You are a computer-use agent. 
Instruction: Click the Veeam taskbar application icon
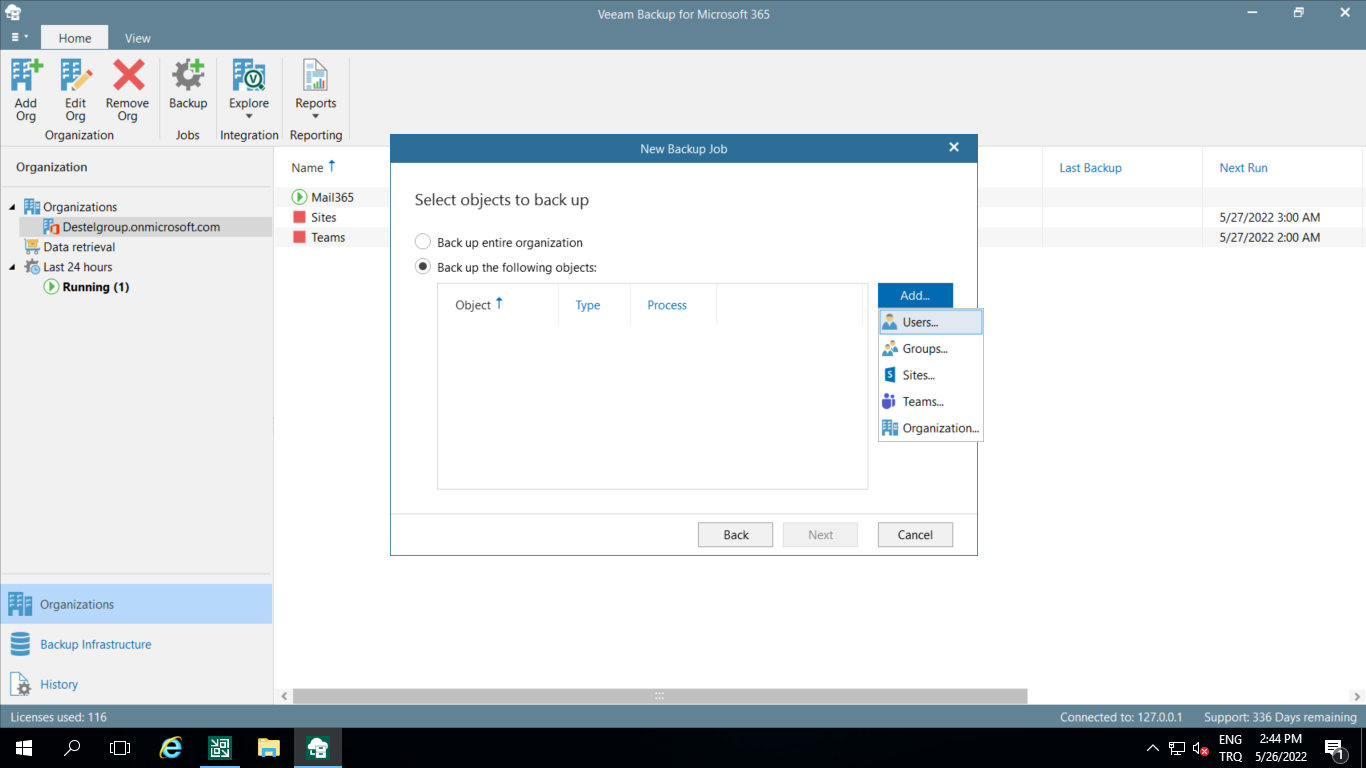tap(318, 748)
